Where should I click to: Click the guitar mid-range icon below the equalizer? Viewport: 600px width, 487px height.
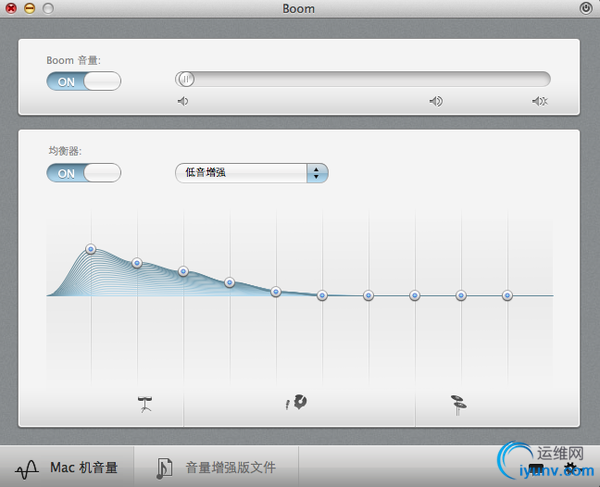(x=296, y=402)
